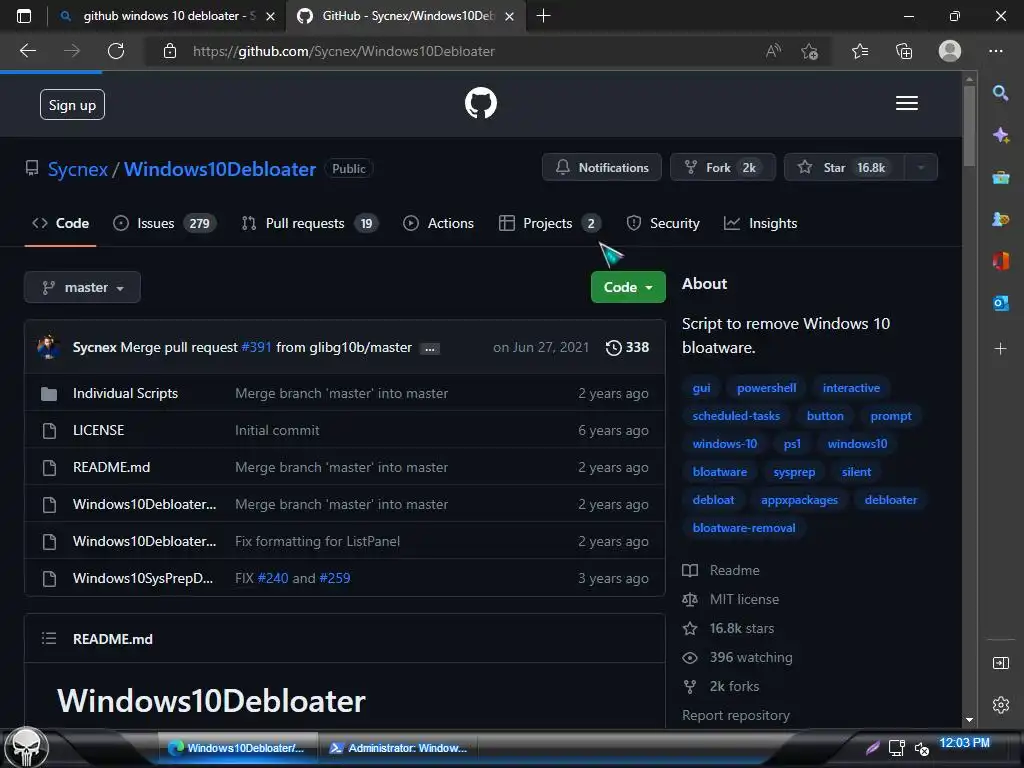
Task: Open the tab actions menu icon
Action: (x=24, y=16)
